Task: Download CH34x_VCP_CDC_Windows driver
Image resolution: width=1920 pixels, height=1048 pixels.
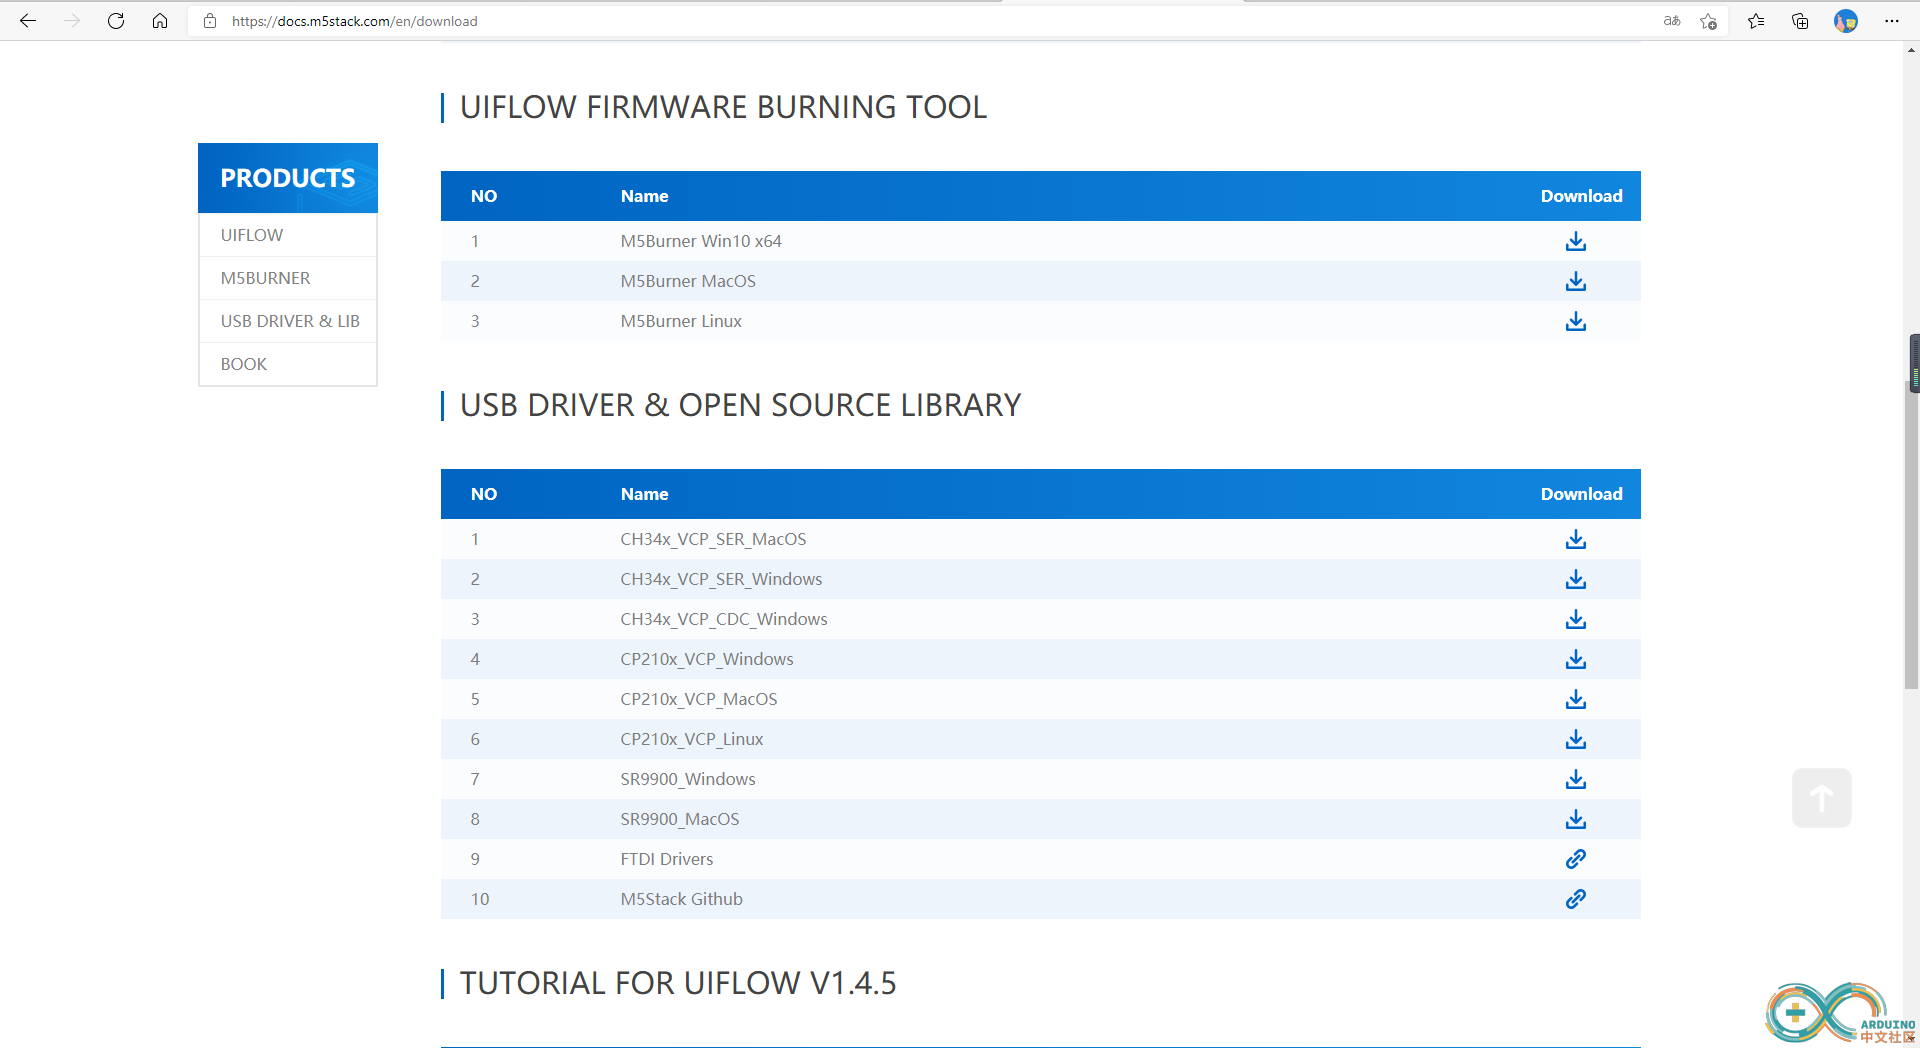Action: pyautogui.click(x=1576, y=619)
